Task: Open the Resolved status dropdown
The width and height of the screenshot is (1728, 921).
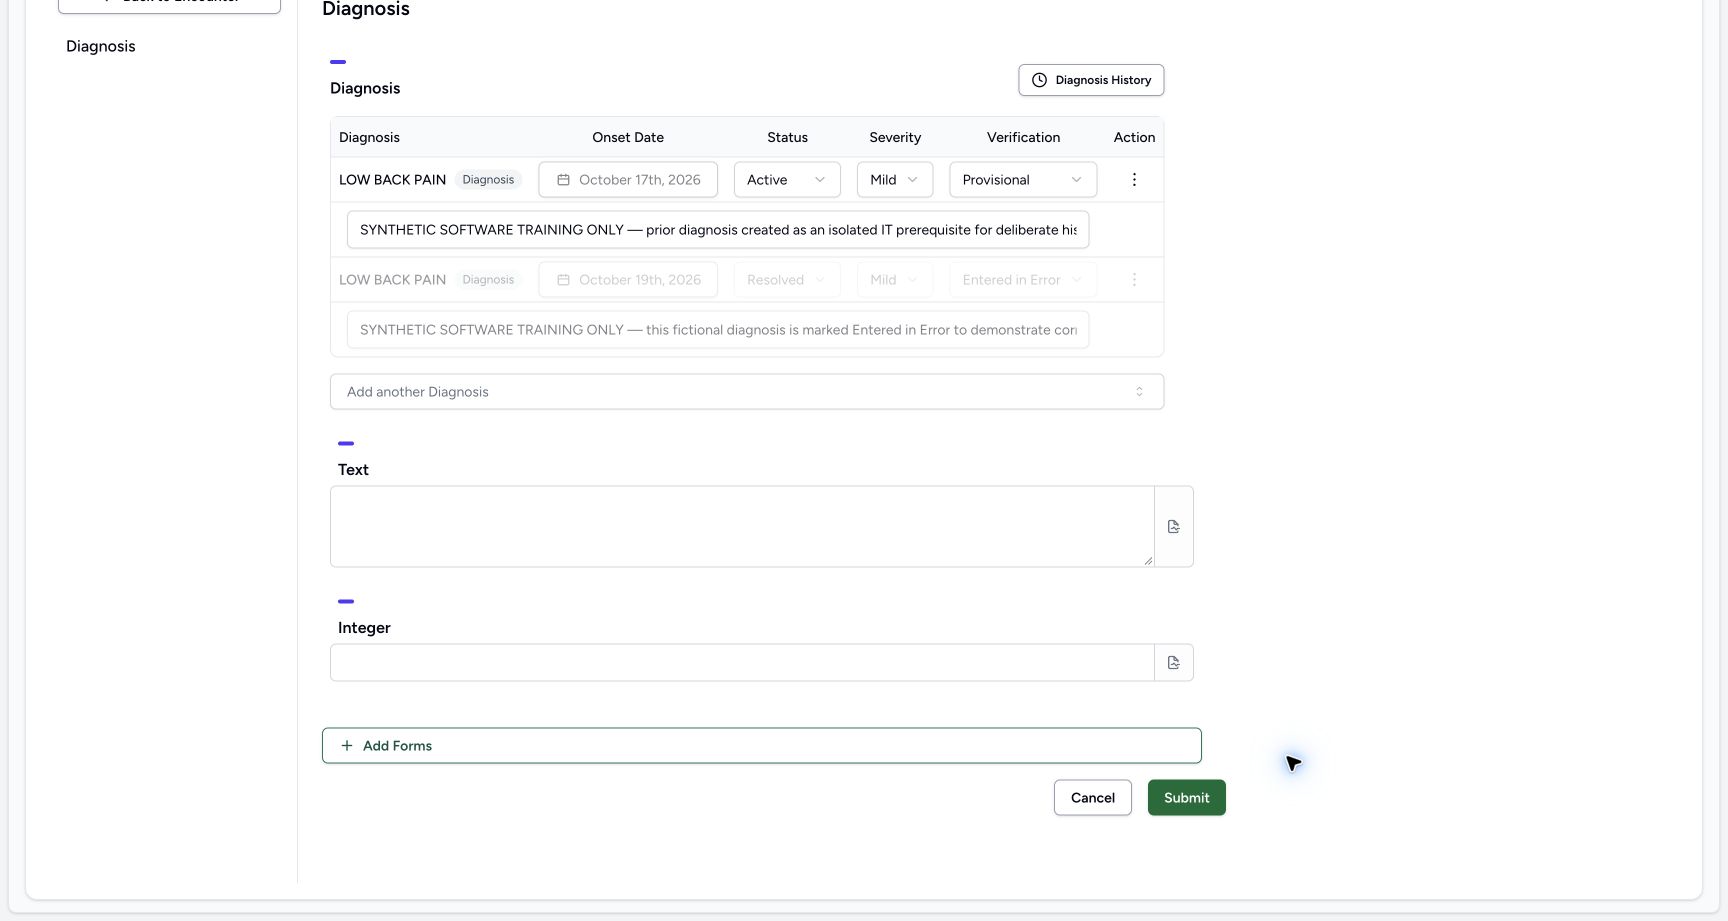Action: click(x=787, y=280)
